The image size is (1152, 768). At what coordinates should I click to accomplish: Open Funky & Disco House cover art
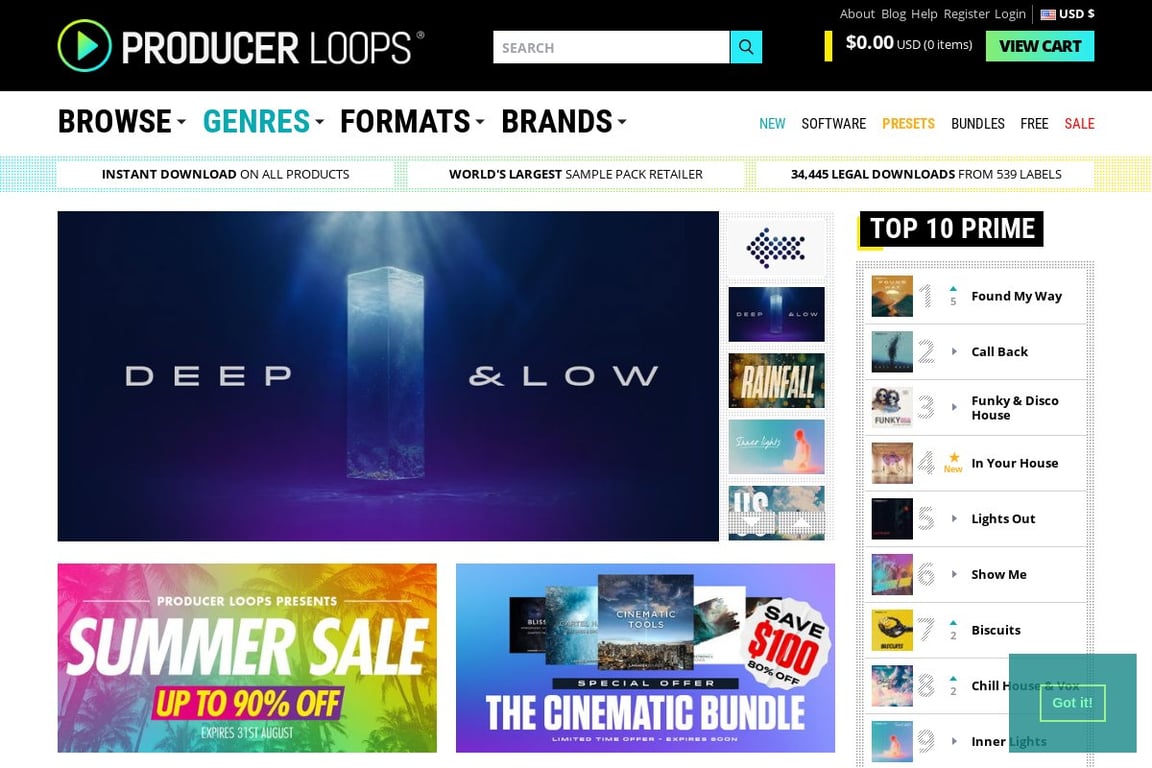[x=892, y=407]
